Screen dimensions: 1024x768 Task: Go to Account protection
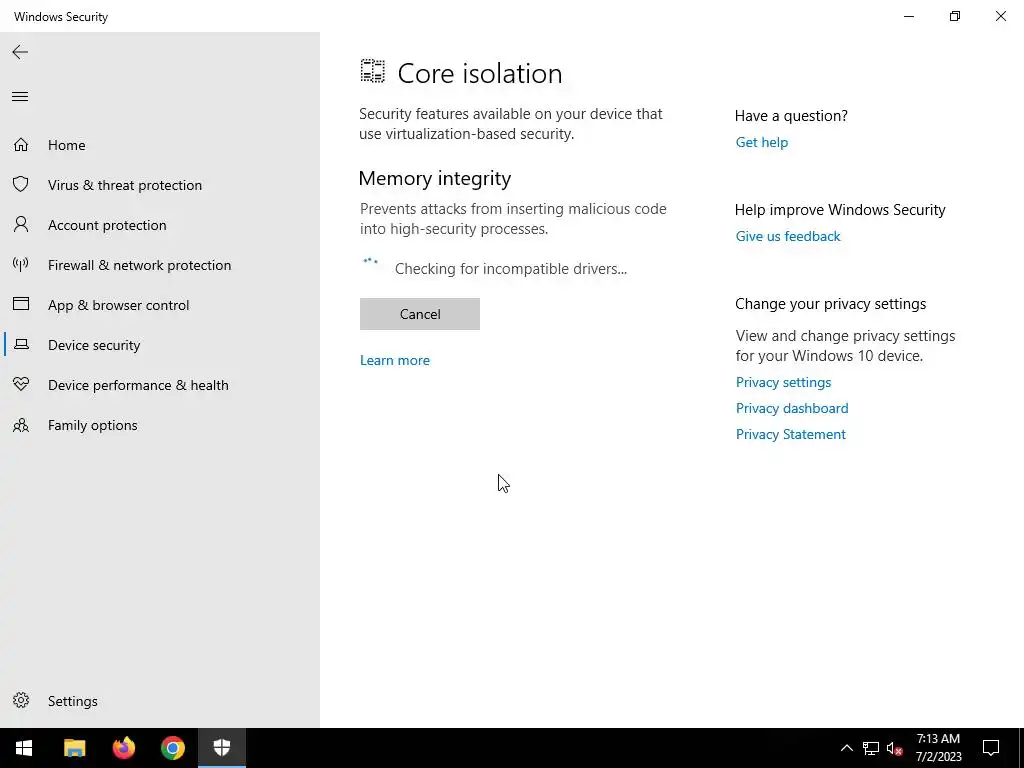(107, 225)
